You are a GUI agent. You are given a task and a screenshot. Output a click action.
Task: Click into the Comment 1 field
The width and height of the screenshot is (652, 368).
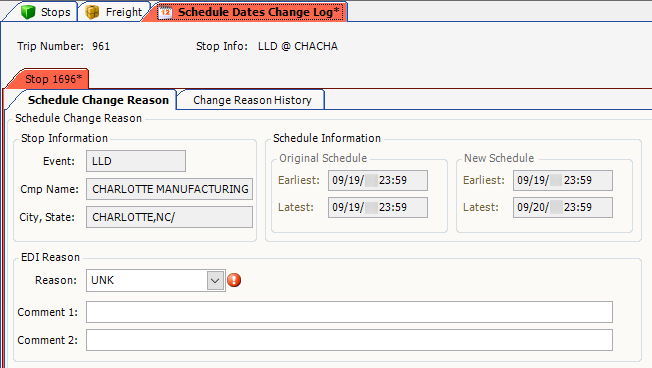pyautogui.click(x=349, y=312)
